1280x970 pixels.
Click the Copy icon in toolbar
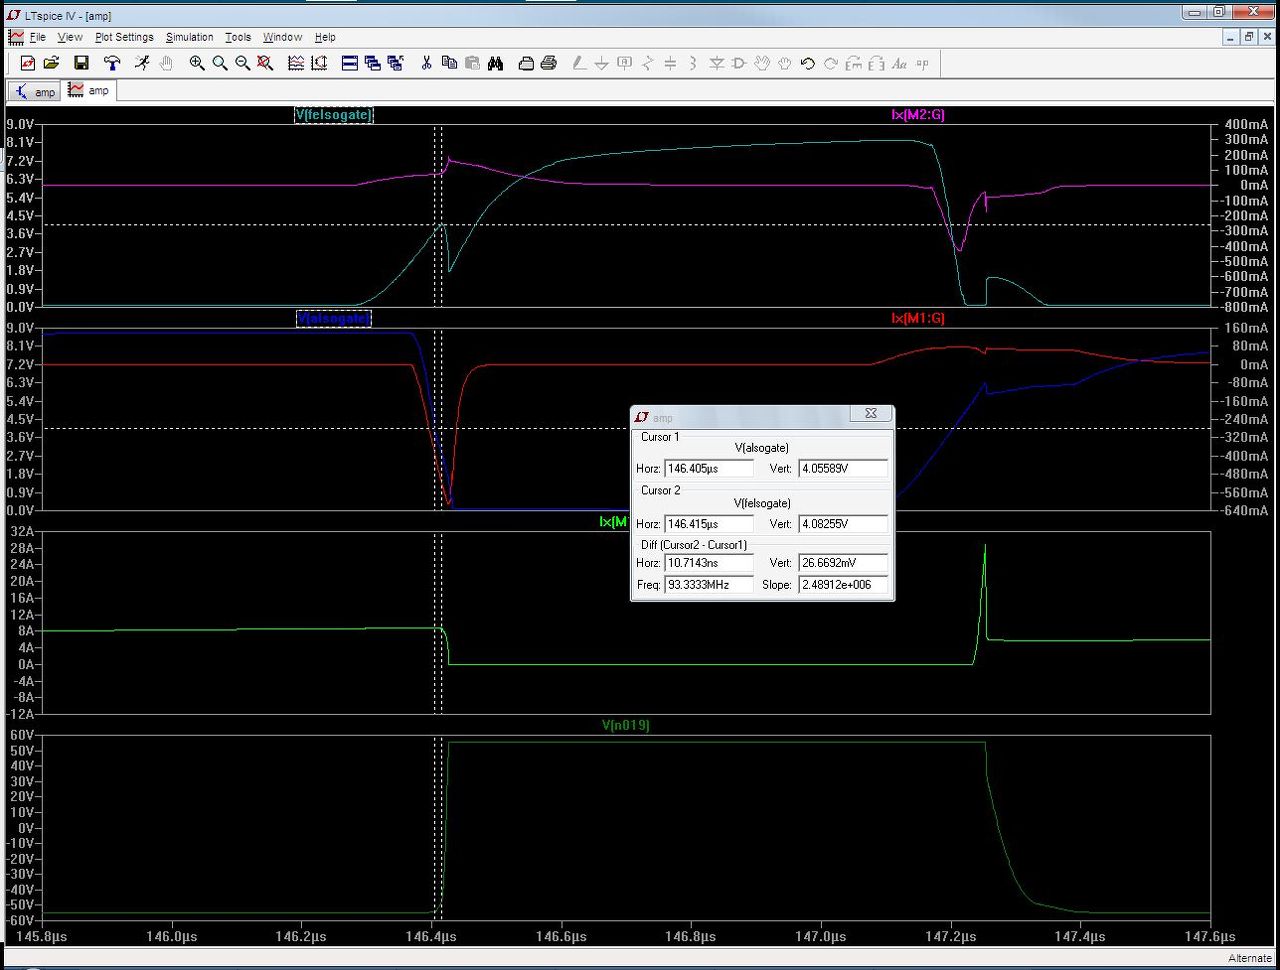[x=449, y=63]
